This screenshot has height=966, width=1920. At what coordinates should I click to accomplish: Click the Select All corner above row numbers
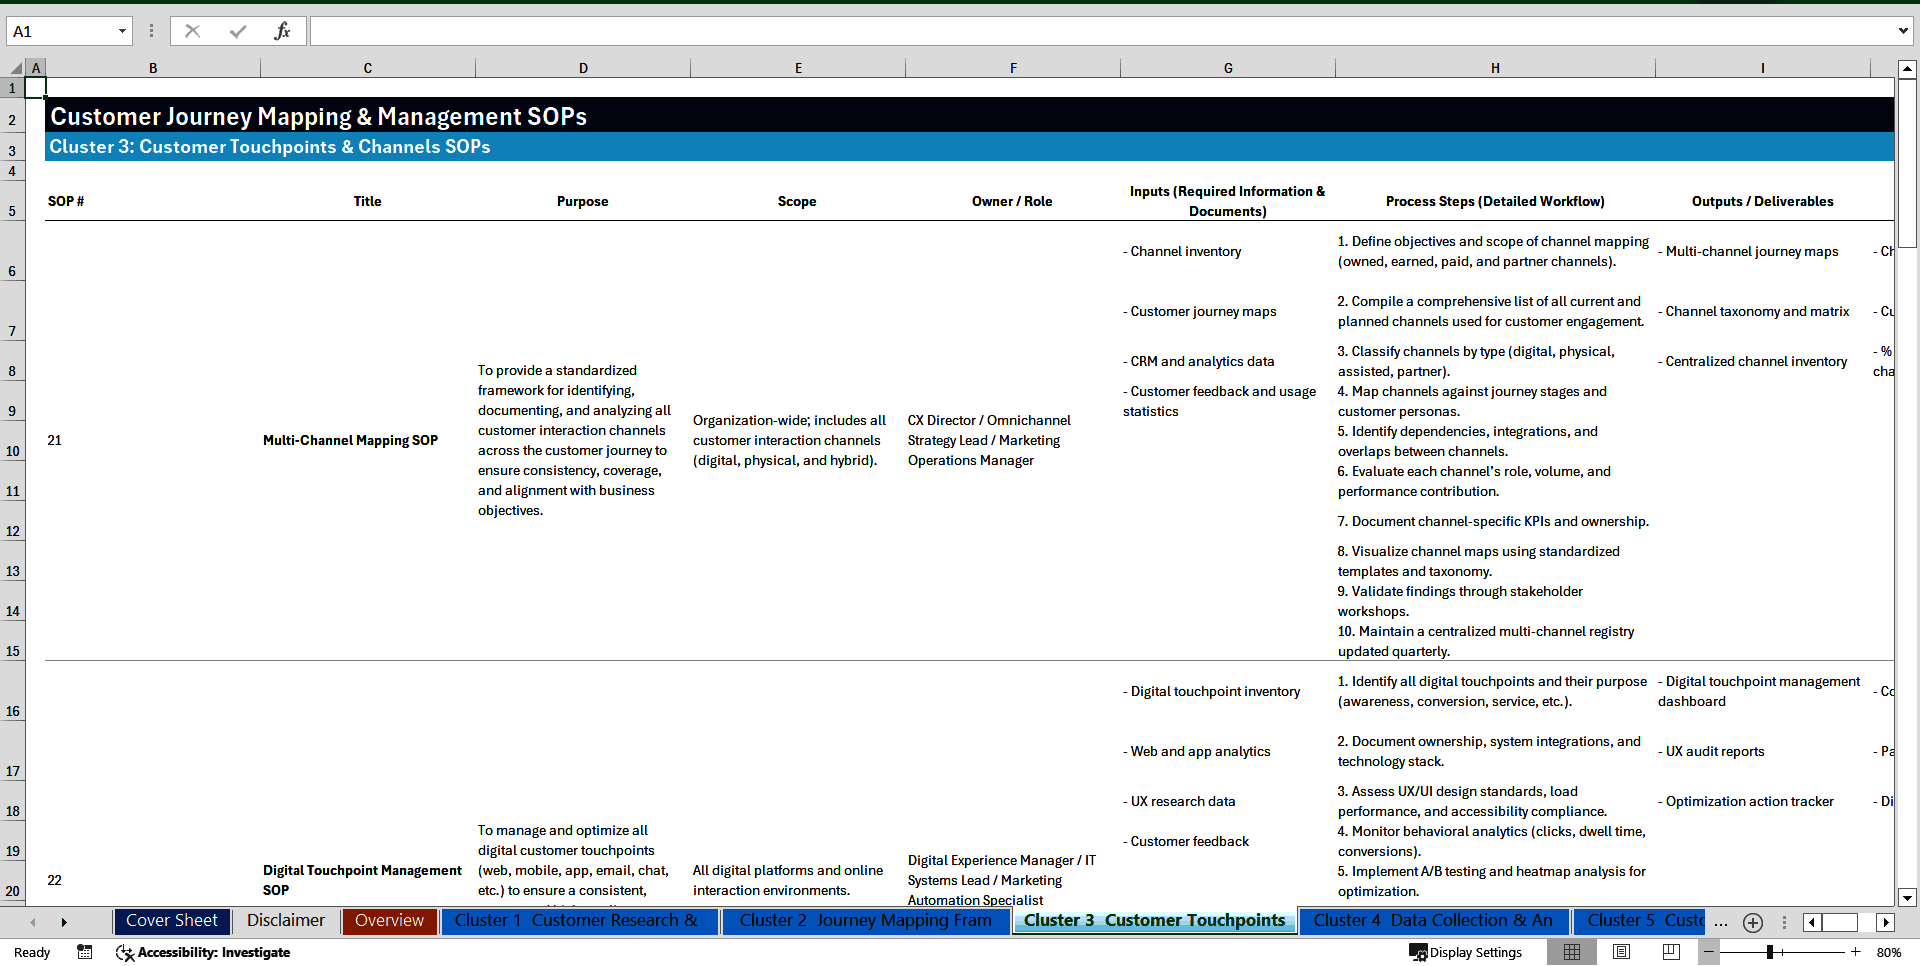coord(14,67)
